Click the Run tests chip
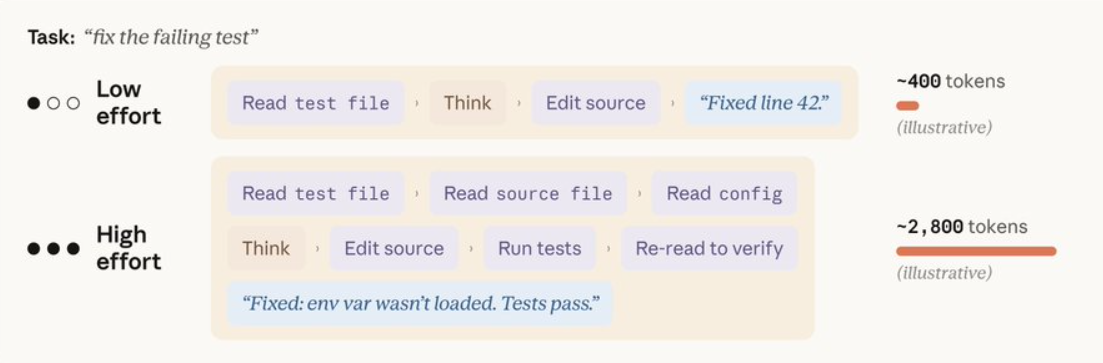The height and width of the screenshot is (363, 1103). (540, 248)
